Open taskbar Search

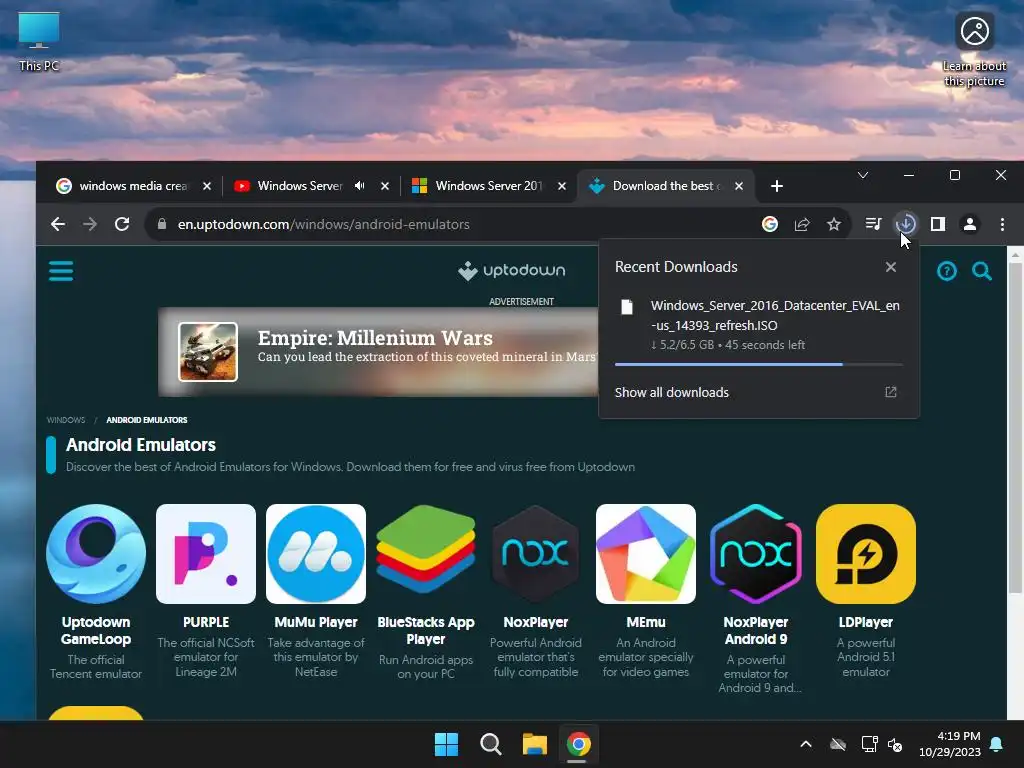point(490,744)
